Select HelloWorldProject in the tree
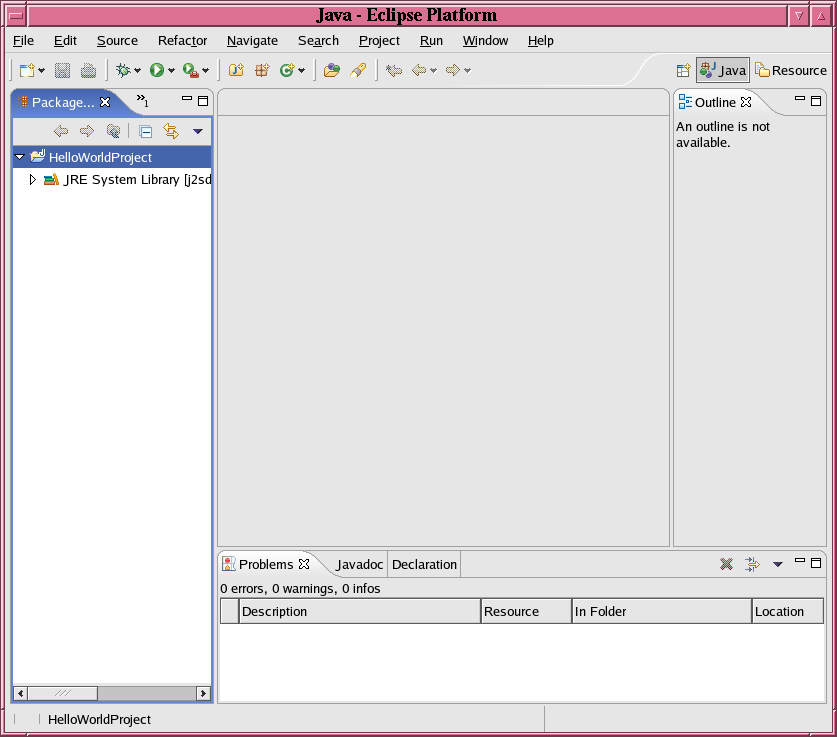 click(100, 157)
